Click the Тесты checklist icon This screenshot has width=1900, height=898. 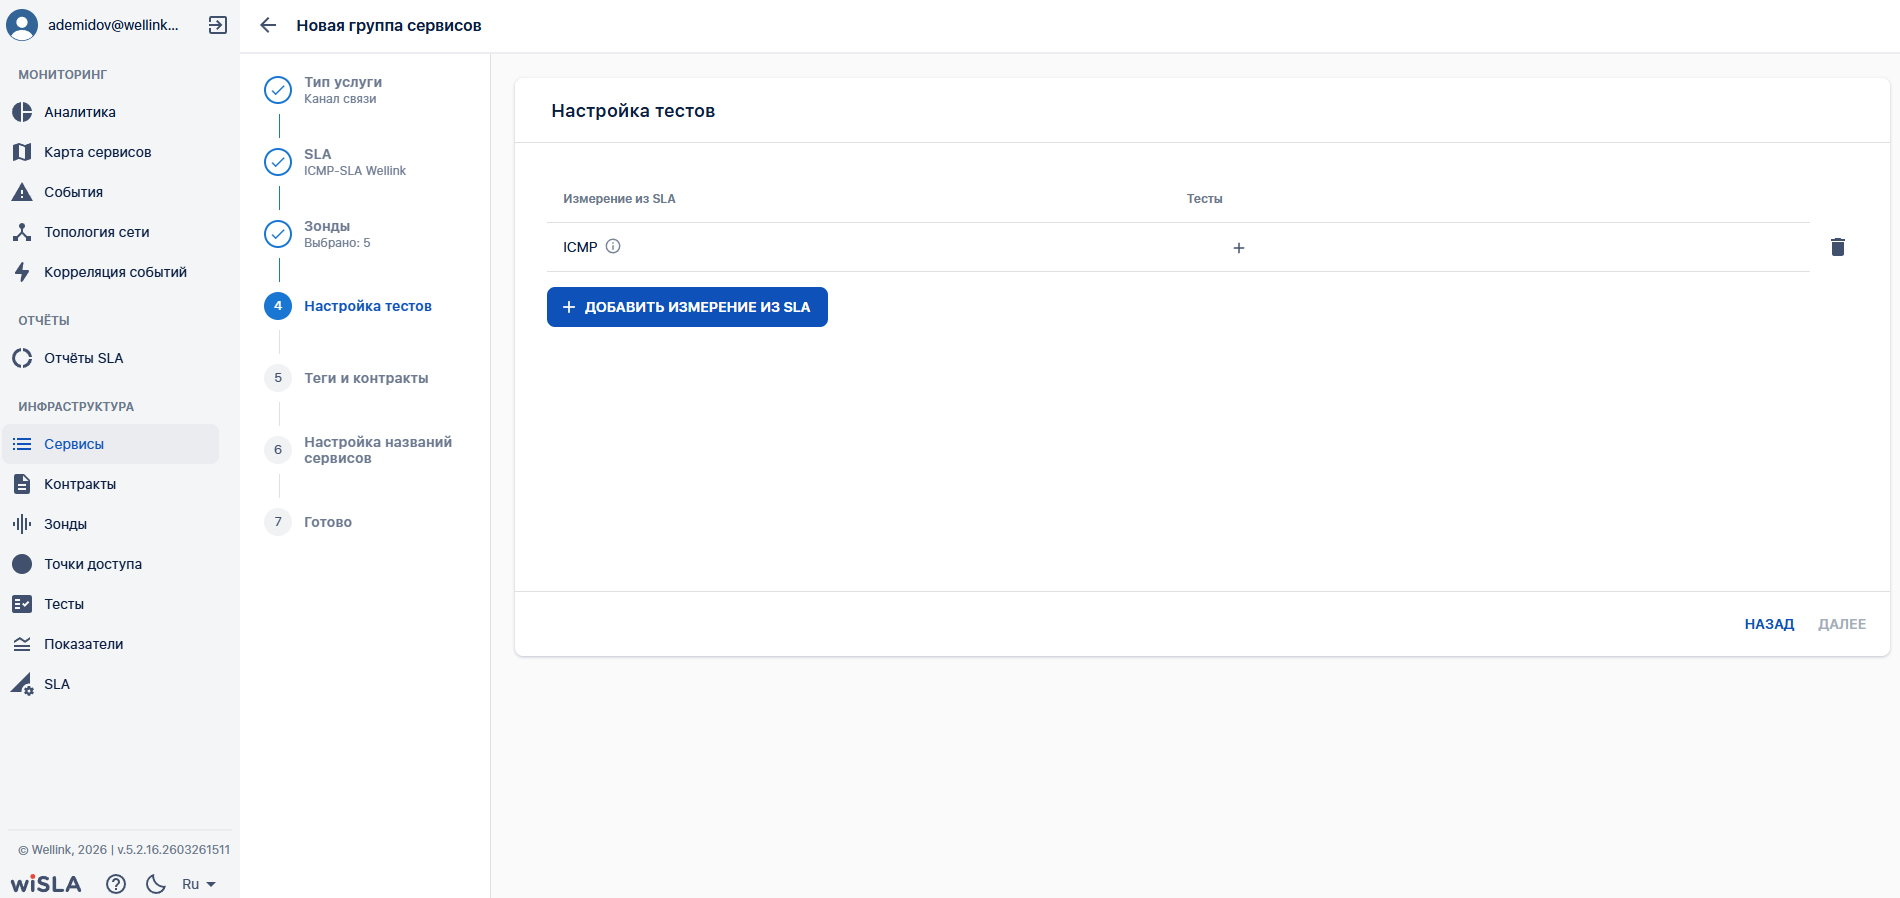click(x=22, y=604)
